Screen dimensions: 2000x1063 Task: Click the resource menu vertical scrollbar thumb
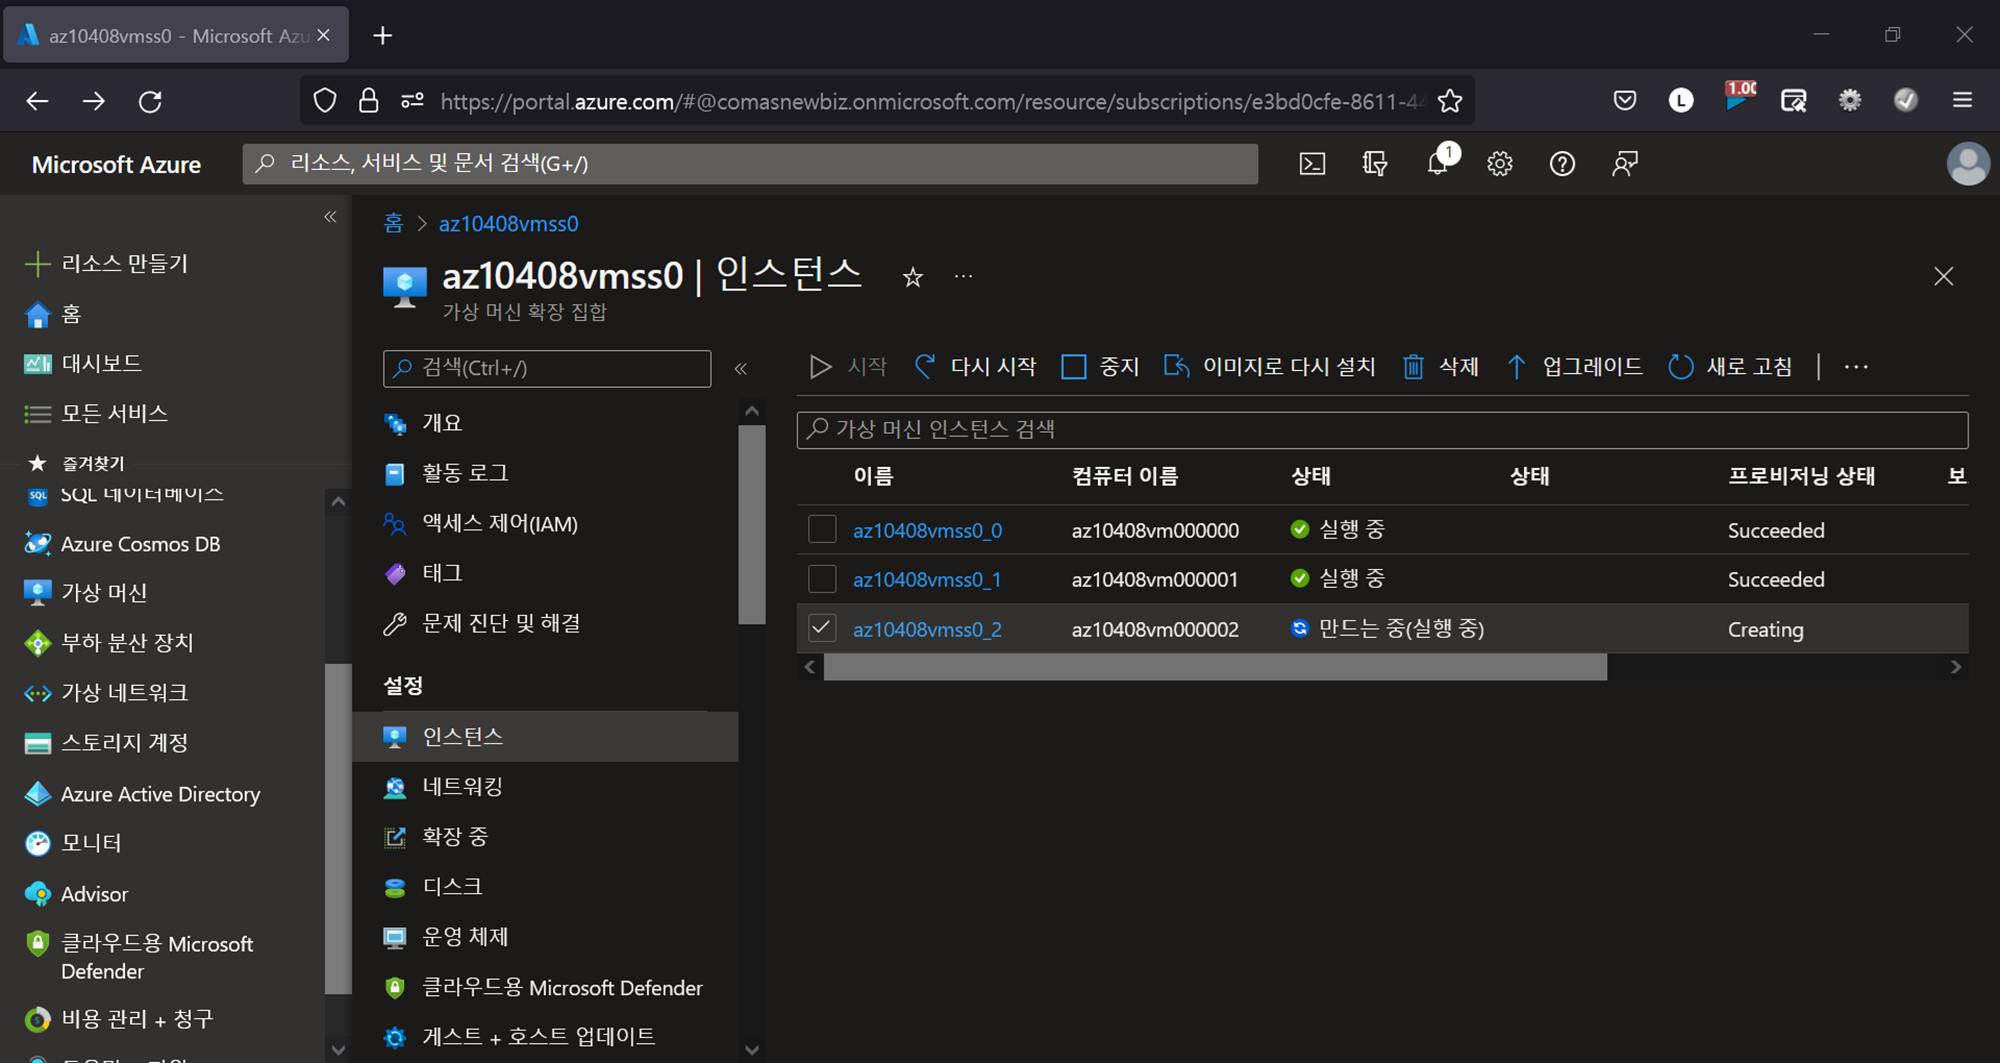(x=751, y=524)
